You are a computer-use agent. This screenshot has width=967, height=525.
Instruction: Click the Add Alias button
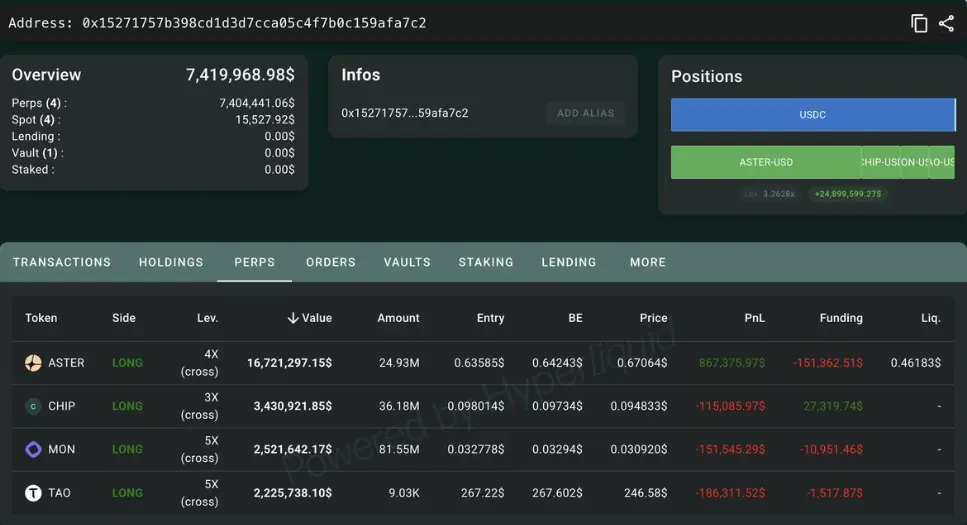click(585, 113)
